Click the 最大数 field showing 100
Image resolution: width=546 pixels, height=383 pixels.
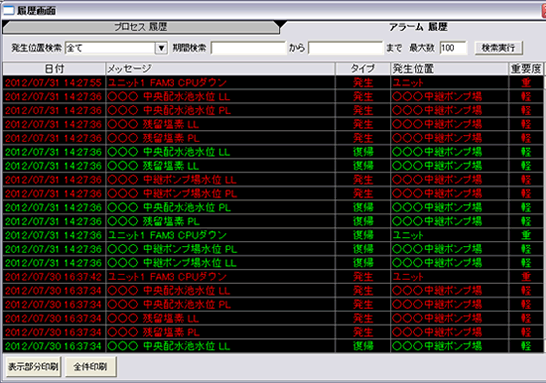pos(453,48)
